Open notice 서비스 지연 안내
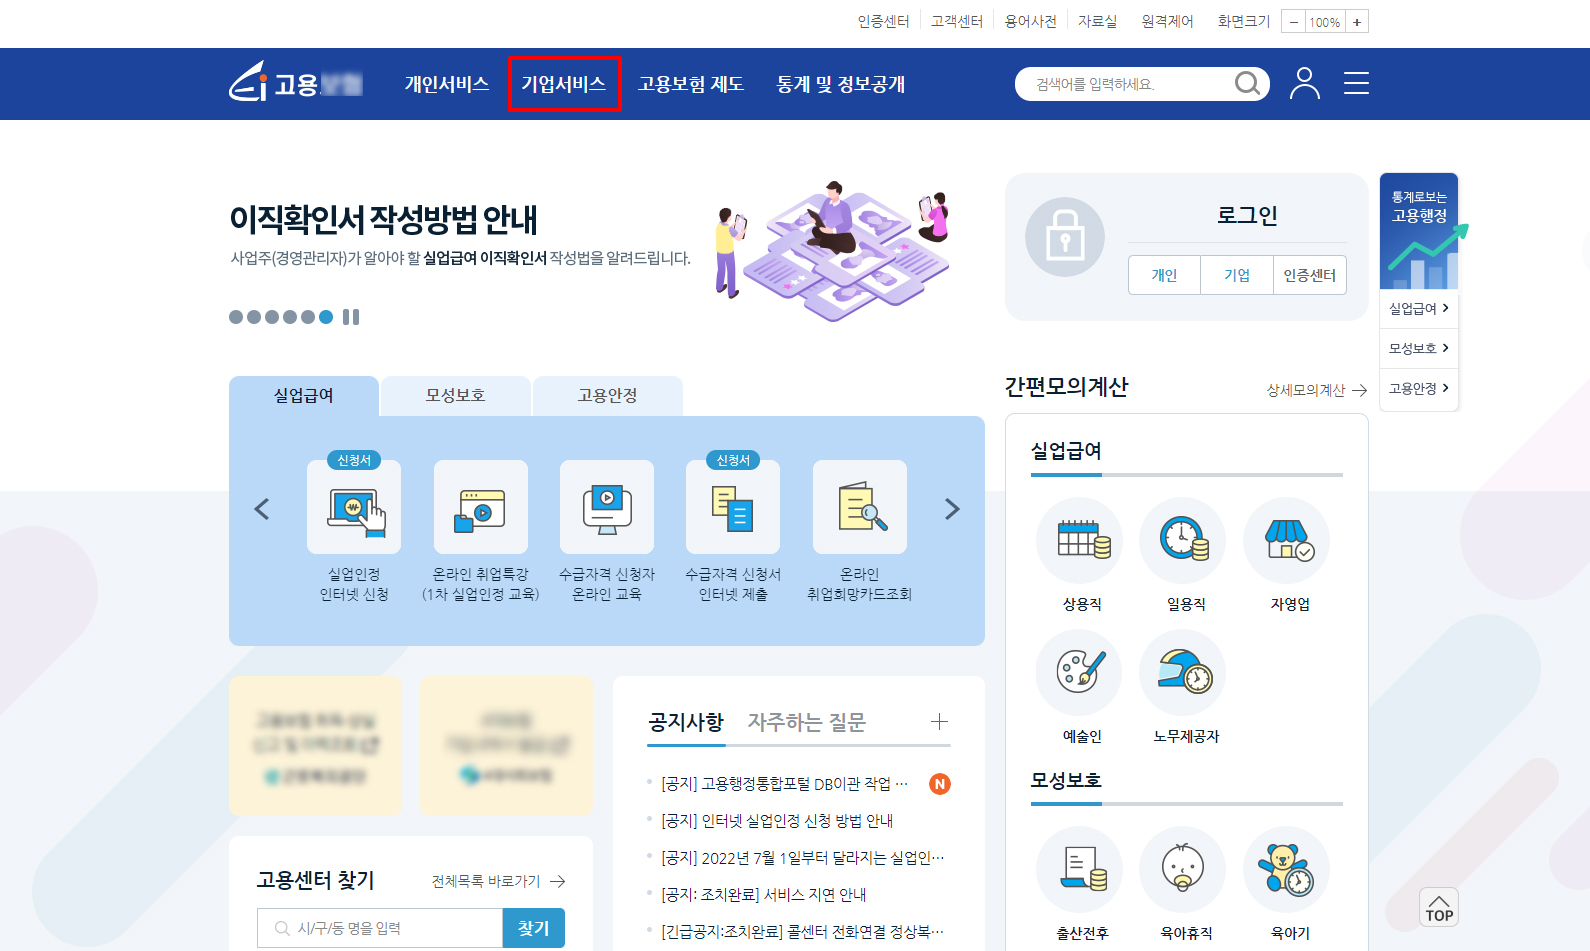Viewport: 1590px width, 951px height. pyautogui.click(x=763, y=895)
